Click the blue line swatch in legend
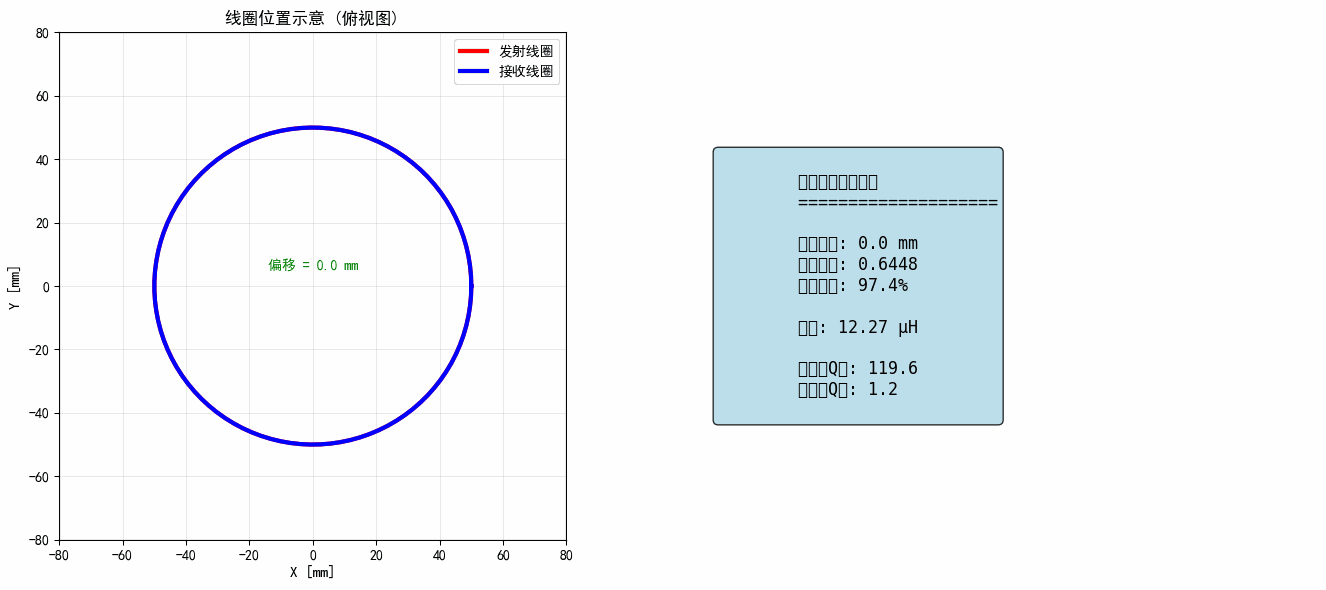 point(475,71)
